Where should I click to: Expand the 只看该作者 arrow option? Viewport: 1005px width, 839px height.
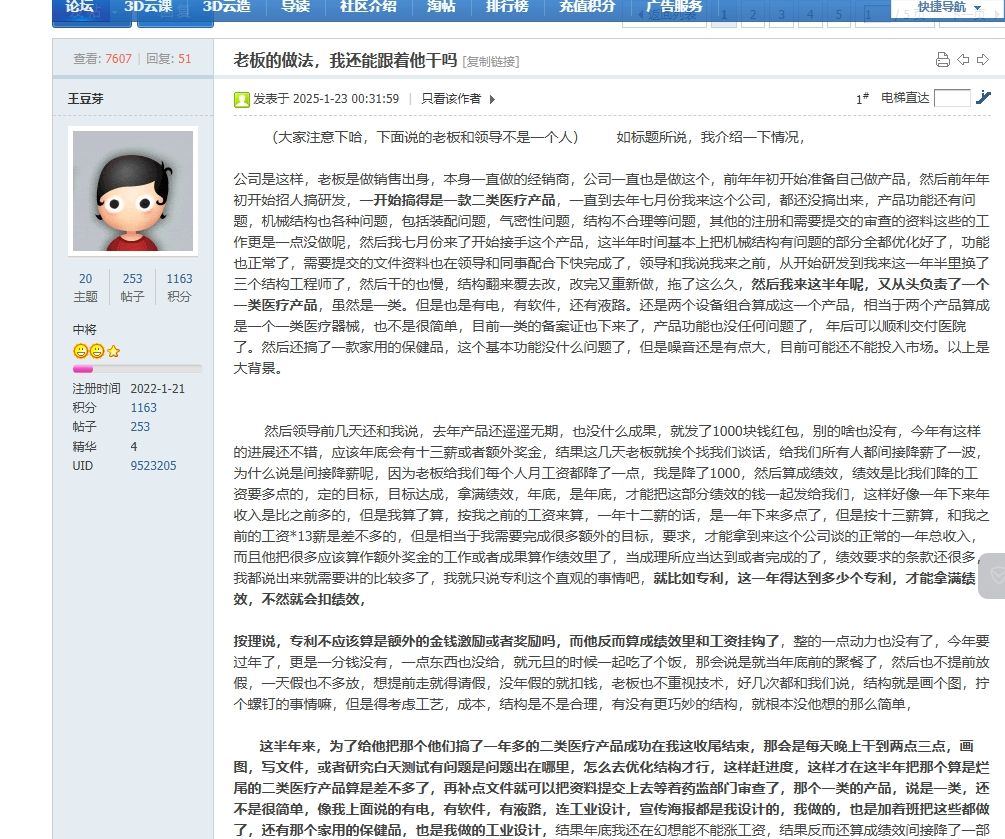point(491,99)
